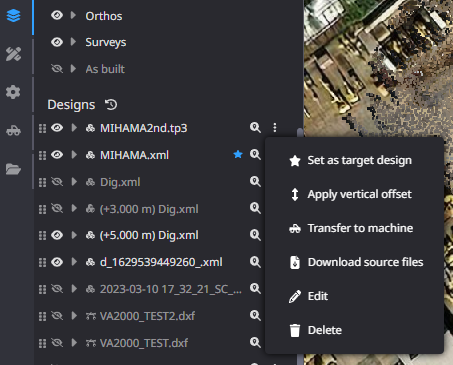Hide the Surveys layer group
This screenshot has height=365, width=453.
tap(57, 42)
